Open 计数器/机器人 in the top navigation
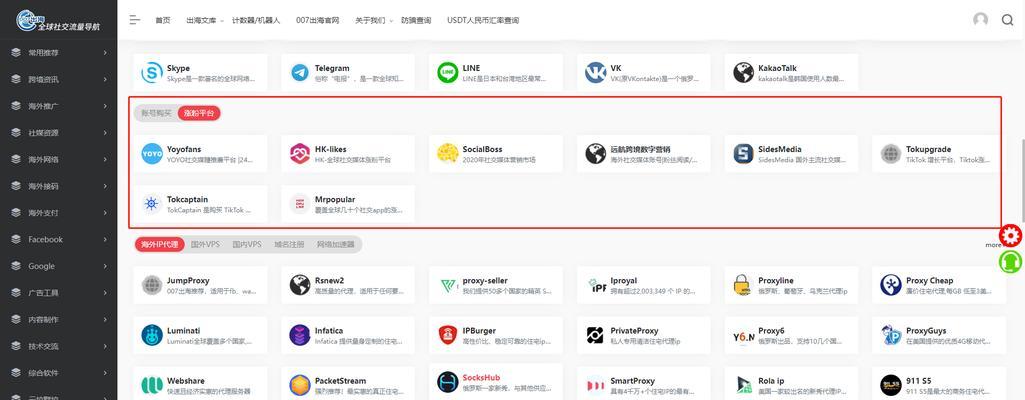This screenshot has width=1025, height=400. coord(256,20)
